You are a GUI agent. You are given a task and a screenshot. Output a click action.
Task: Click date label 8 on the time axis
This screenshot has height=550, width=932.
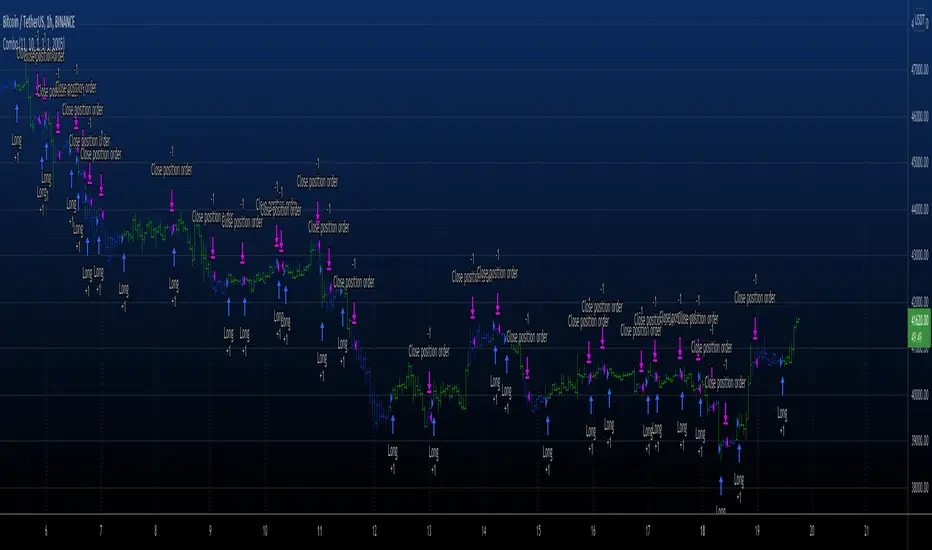click(x=155, y=530)
